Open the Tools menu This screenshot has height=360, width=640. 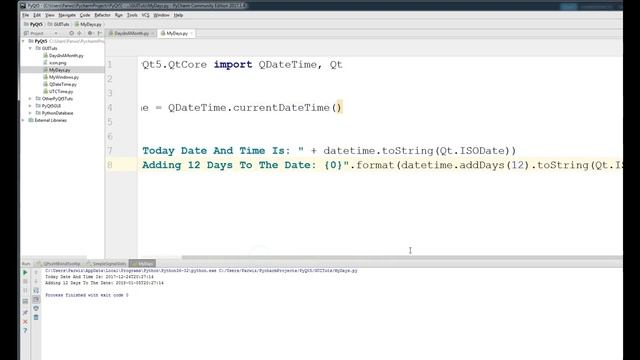point(132,15)
